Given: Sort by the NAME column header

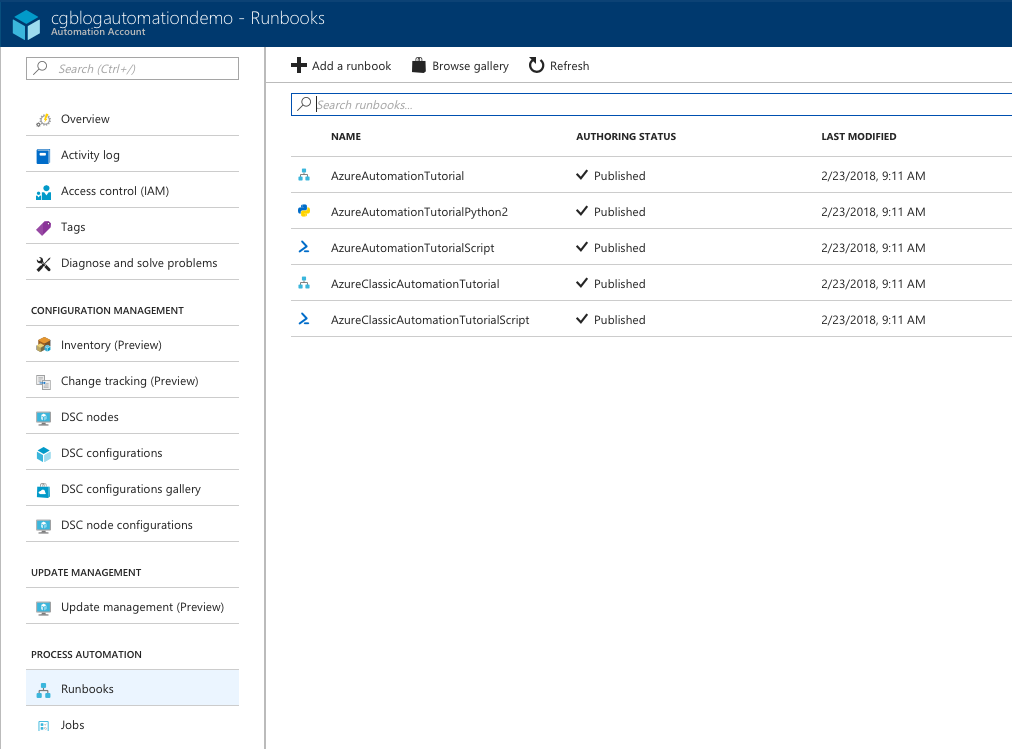Looking at the screenshot, I should point(346,137).
